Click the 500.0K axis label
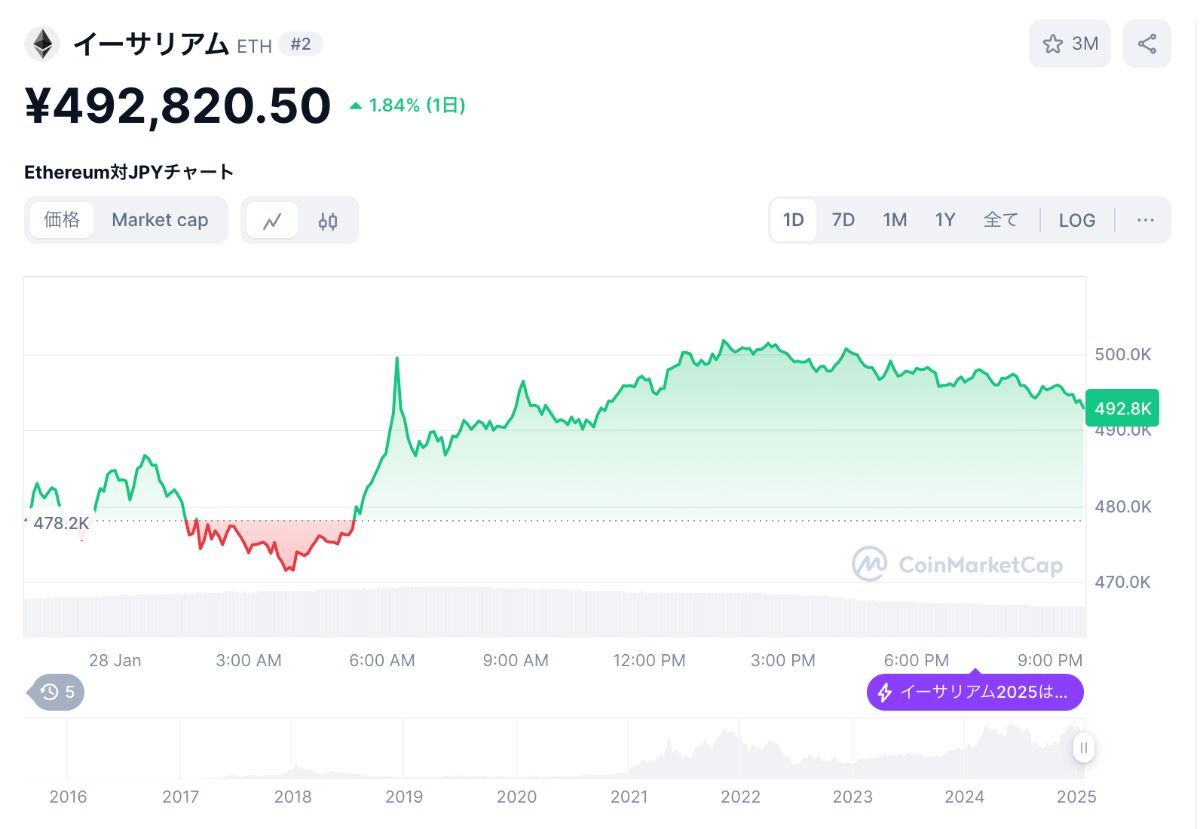The height and width of the screenshot is (829, 1200). 1123,354
